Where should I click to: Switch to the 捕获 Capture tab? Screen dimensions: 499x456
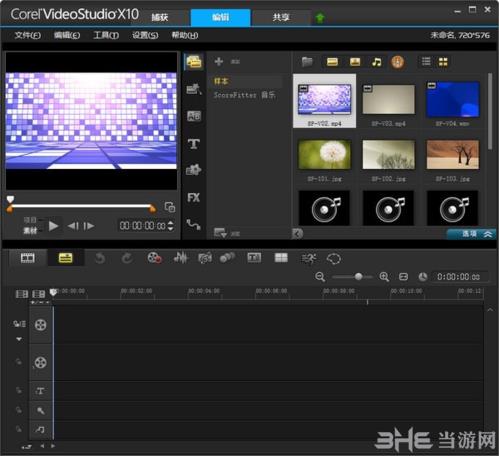(x=160, y=17)
